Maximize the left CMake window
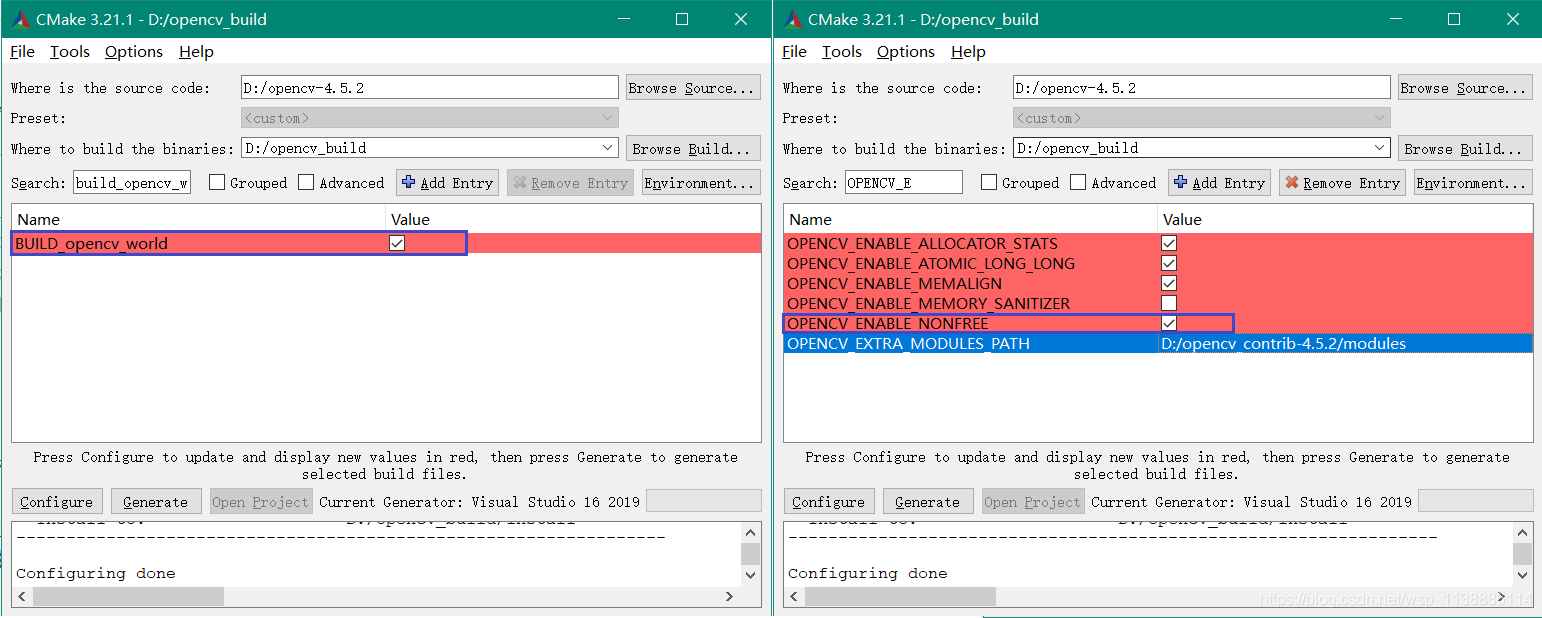 pyautogui.click(x=682, y=19)
